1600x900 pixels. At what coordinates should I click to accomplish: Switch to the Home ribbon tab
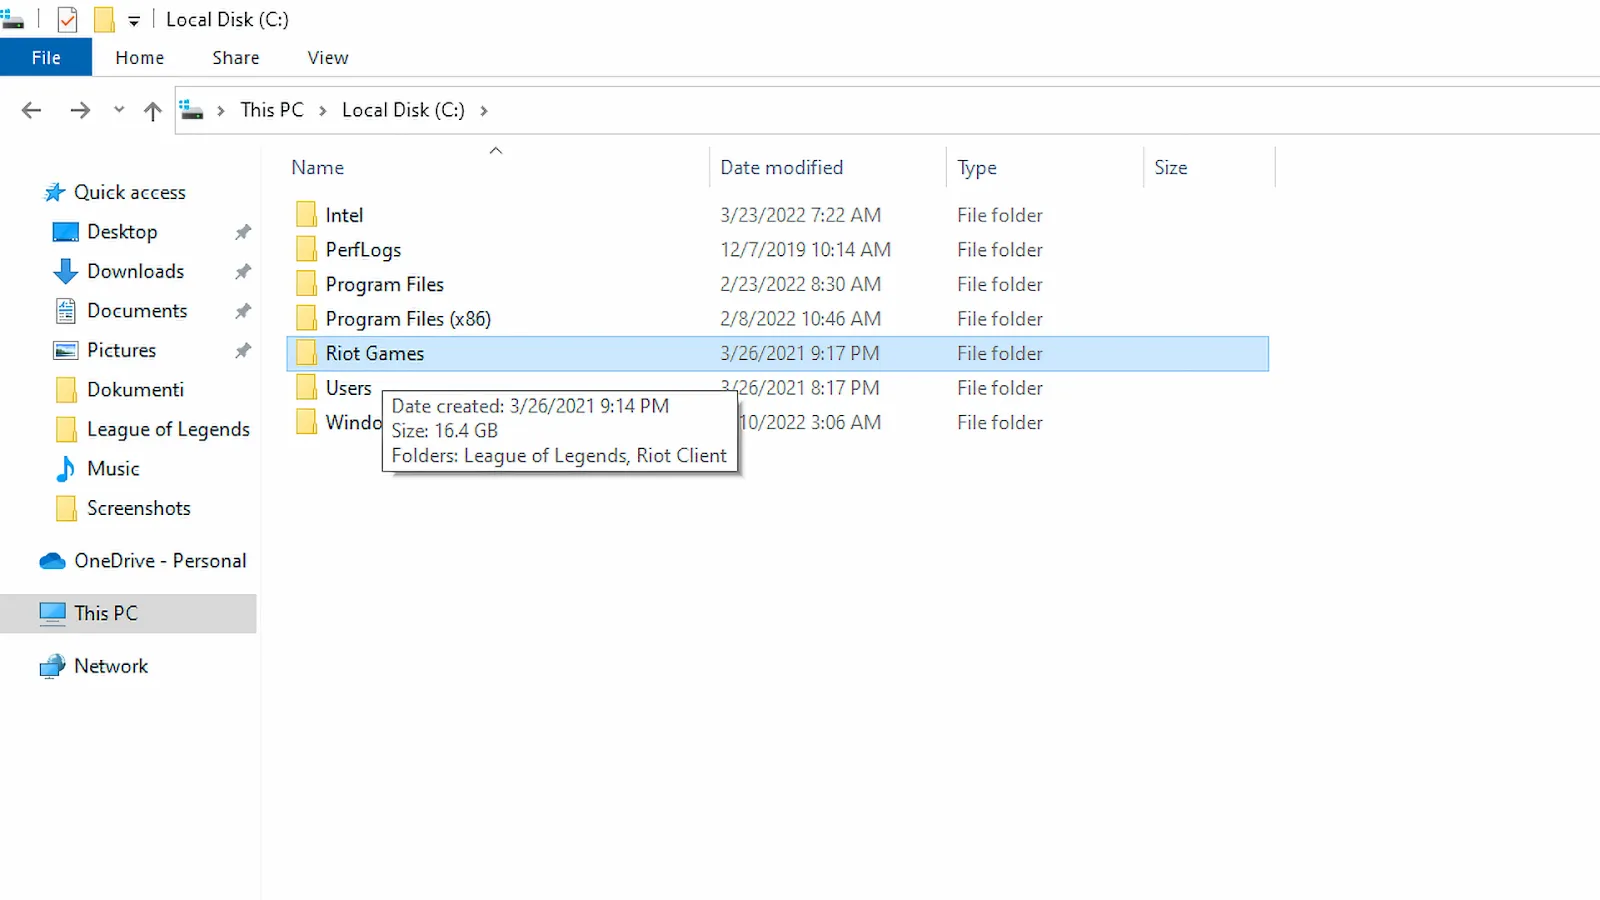tap(139, 58)
